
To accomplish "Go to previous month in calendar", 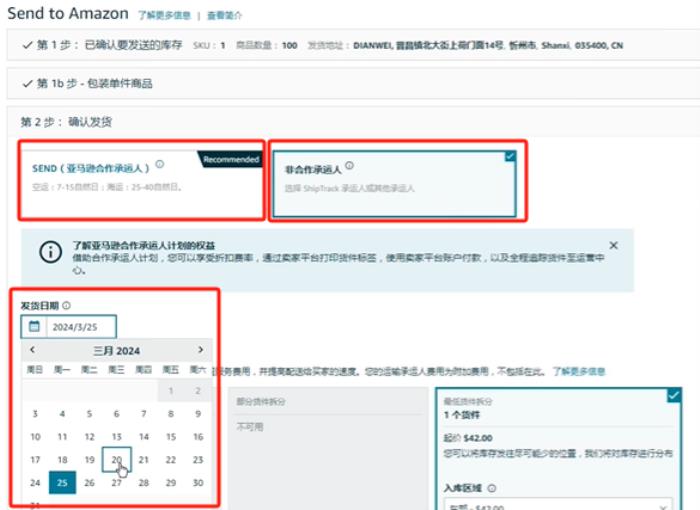I will [33, 350].
